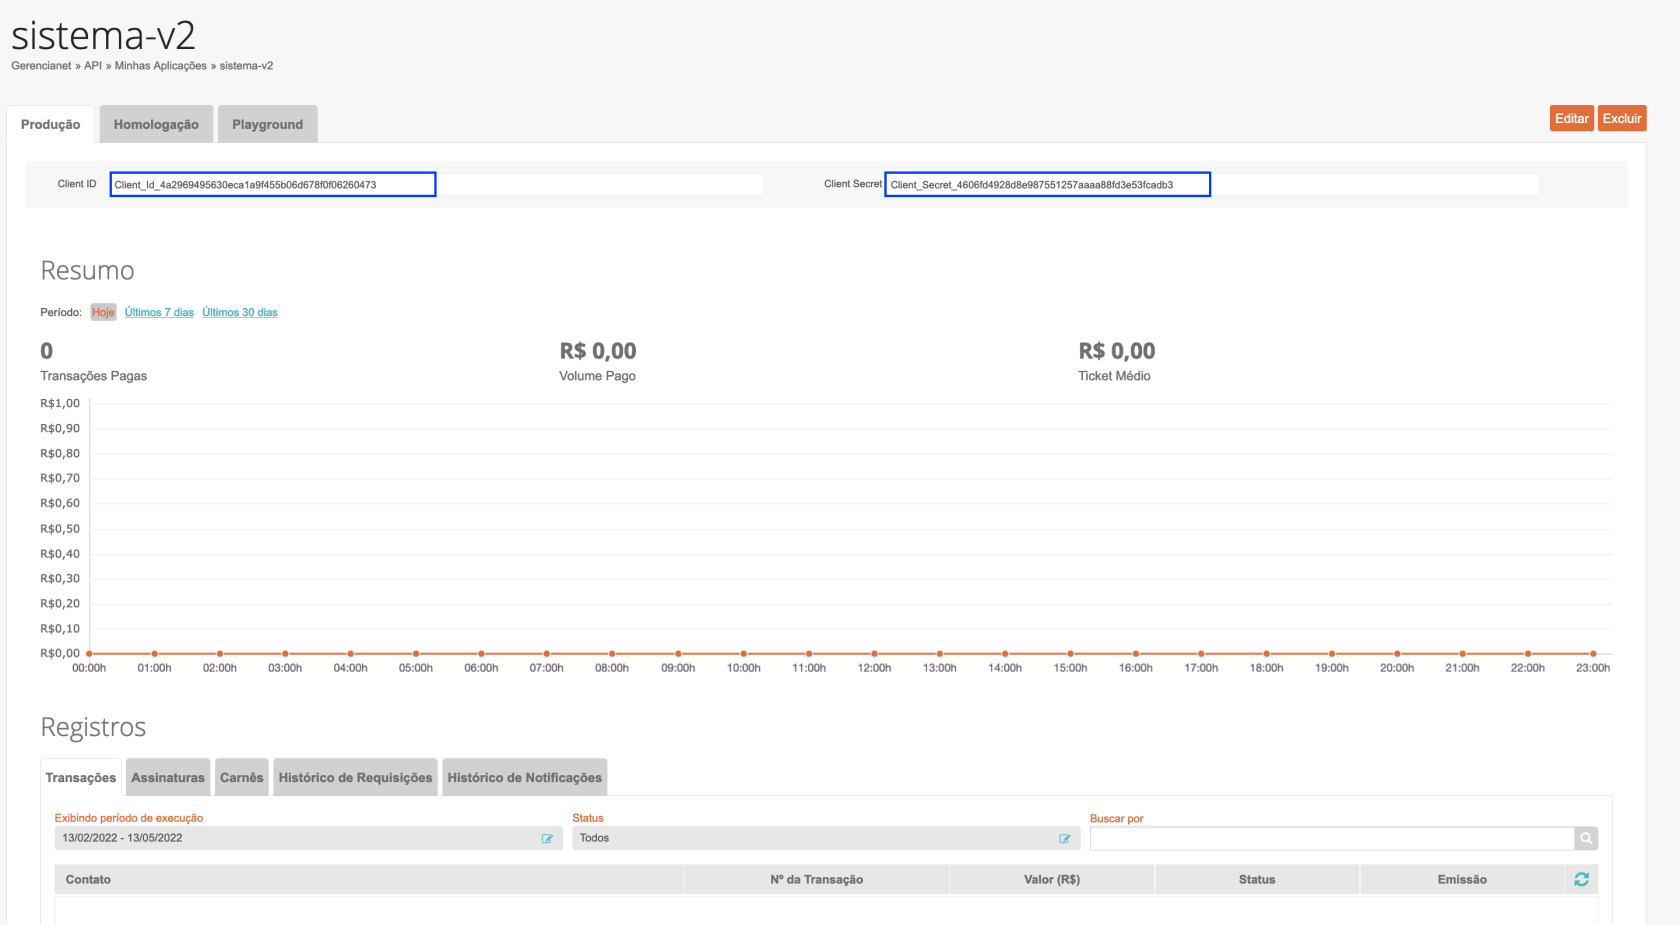Open the Assinaturas records tab
1680x925 pixels.
tap(168, 777)
